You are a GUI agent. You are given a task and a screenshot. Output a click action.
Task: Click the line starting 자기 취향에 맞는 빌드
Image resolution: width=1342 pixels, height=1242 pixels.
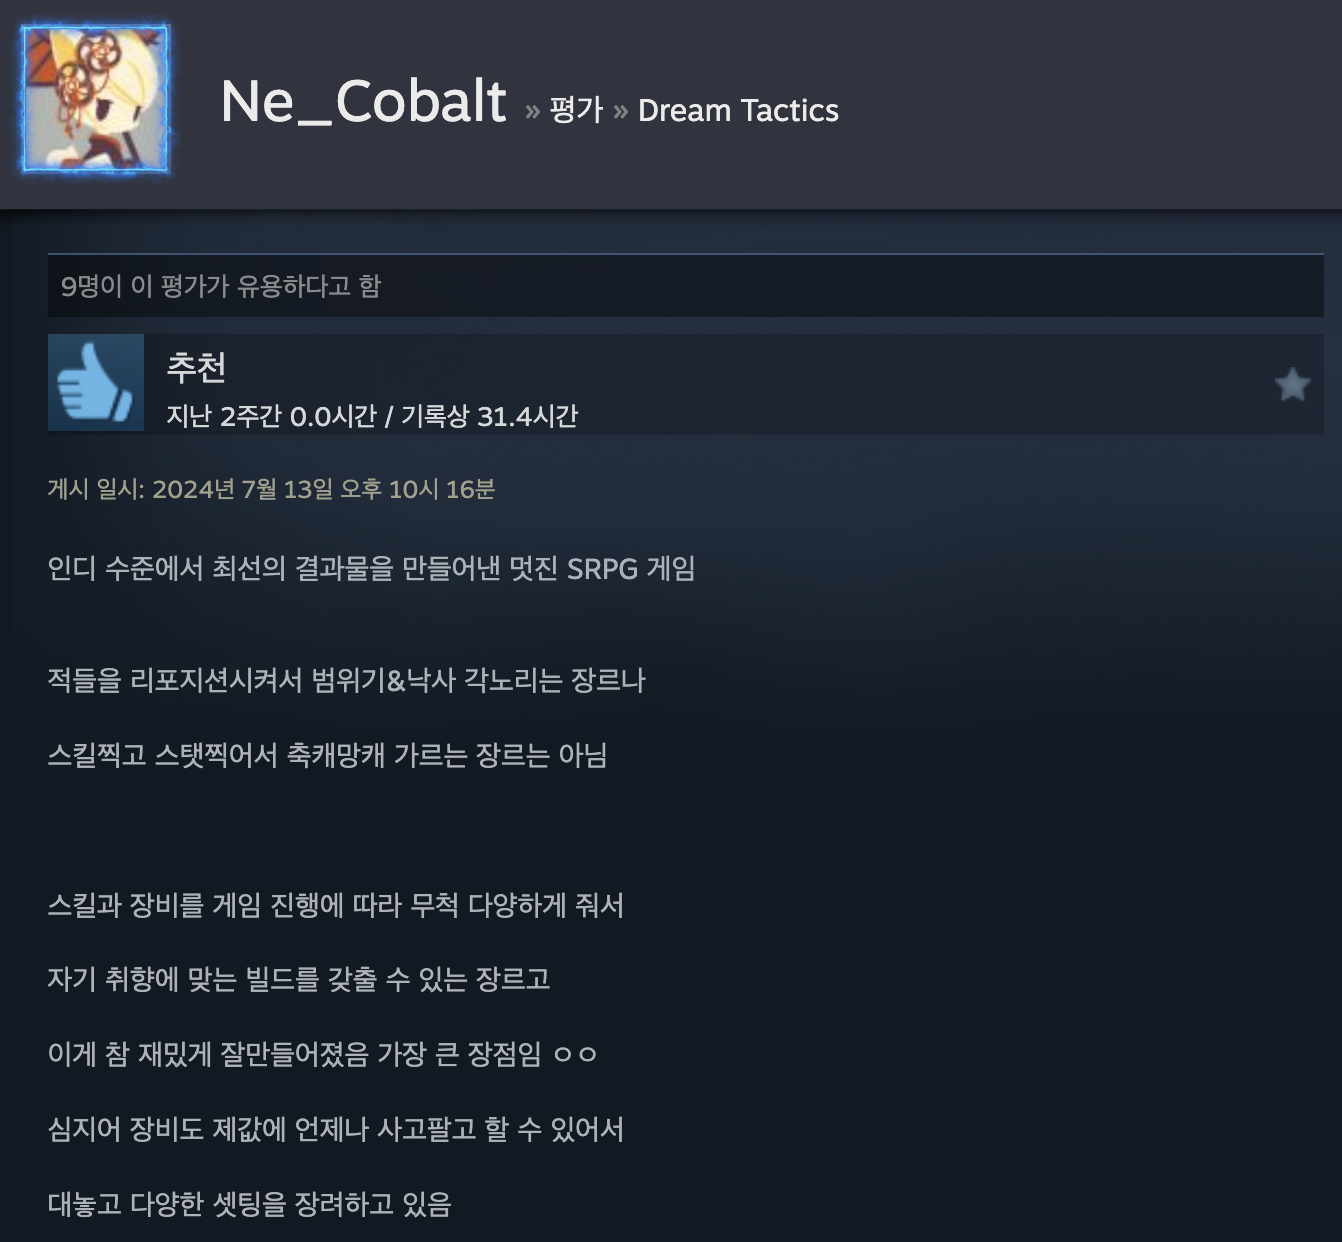point(299,979)
